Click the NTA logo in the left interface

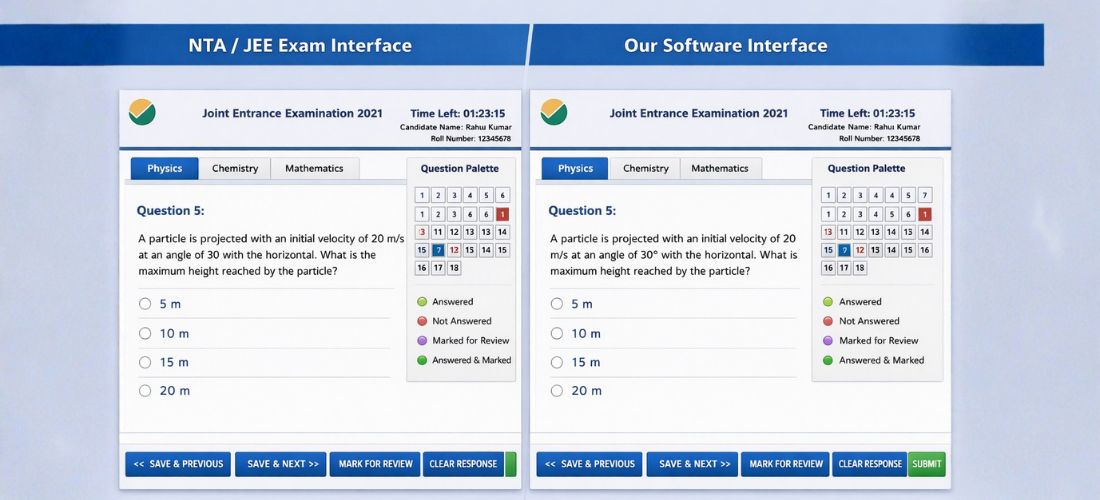(142, 112)
